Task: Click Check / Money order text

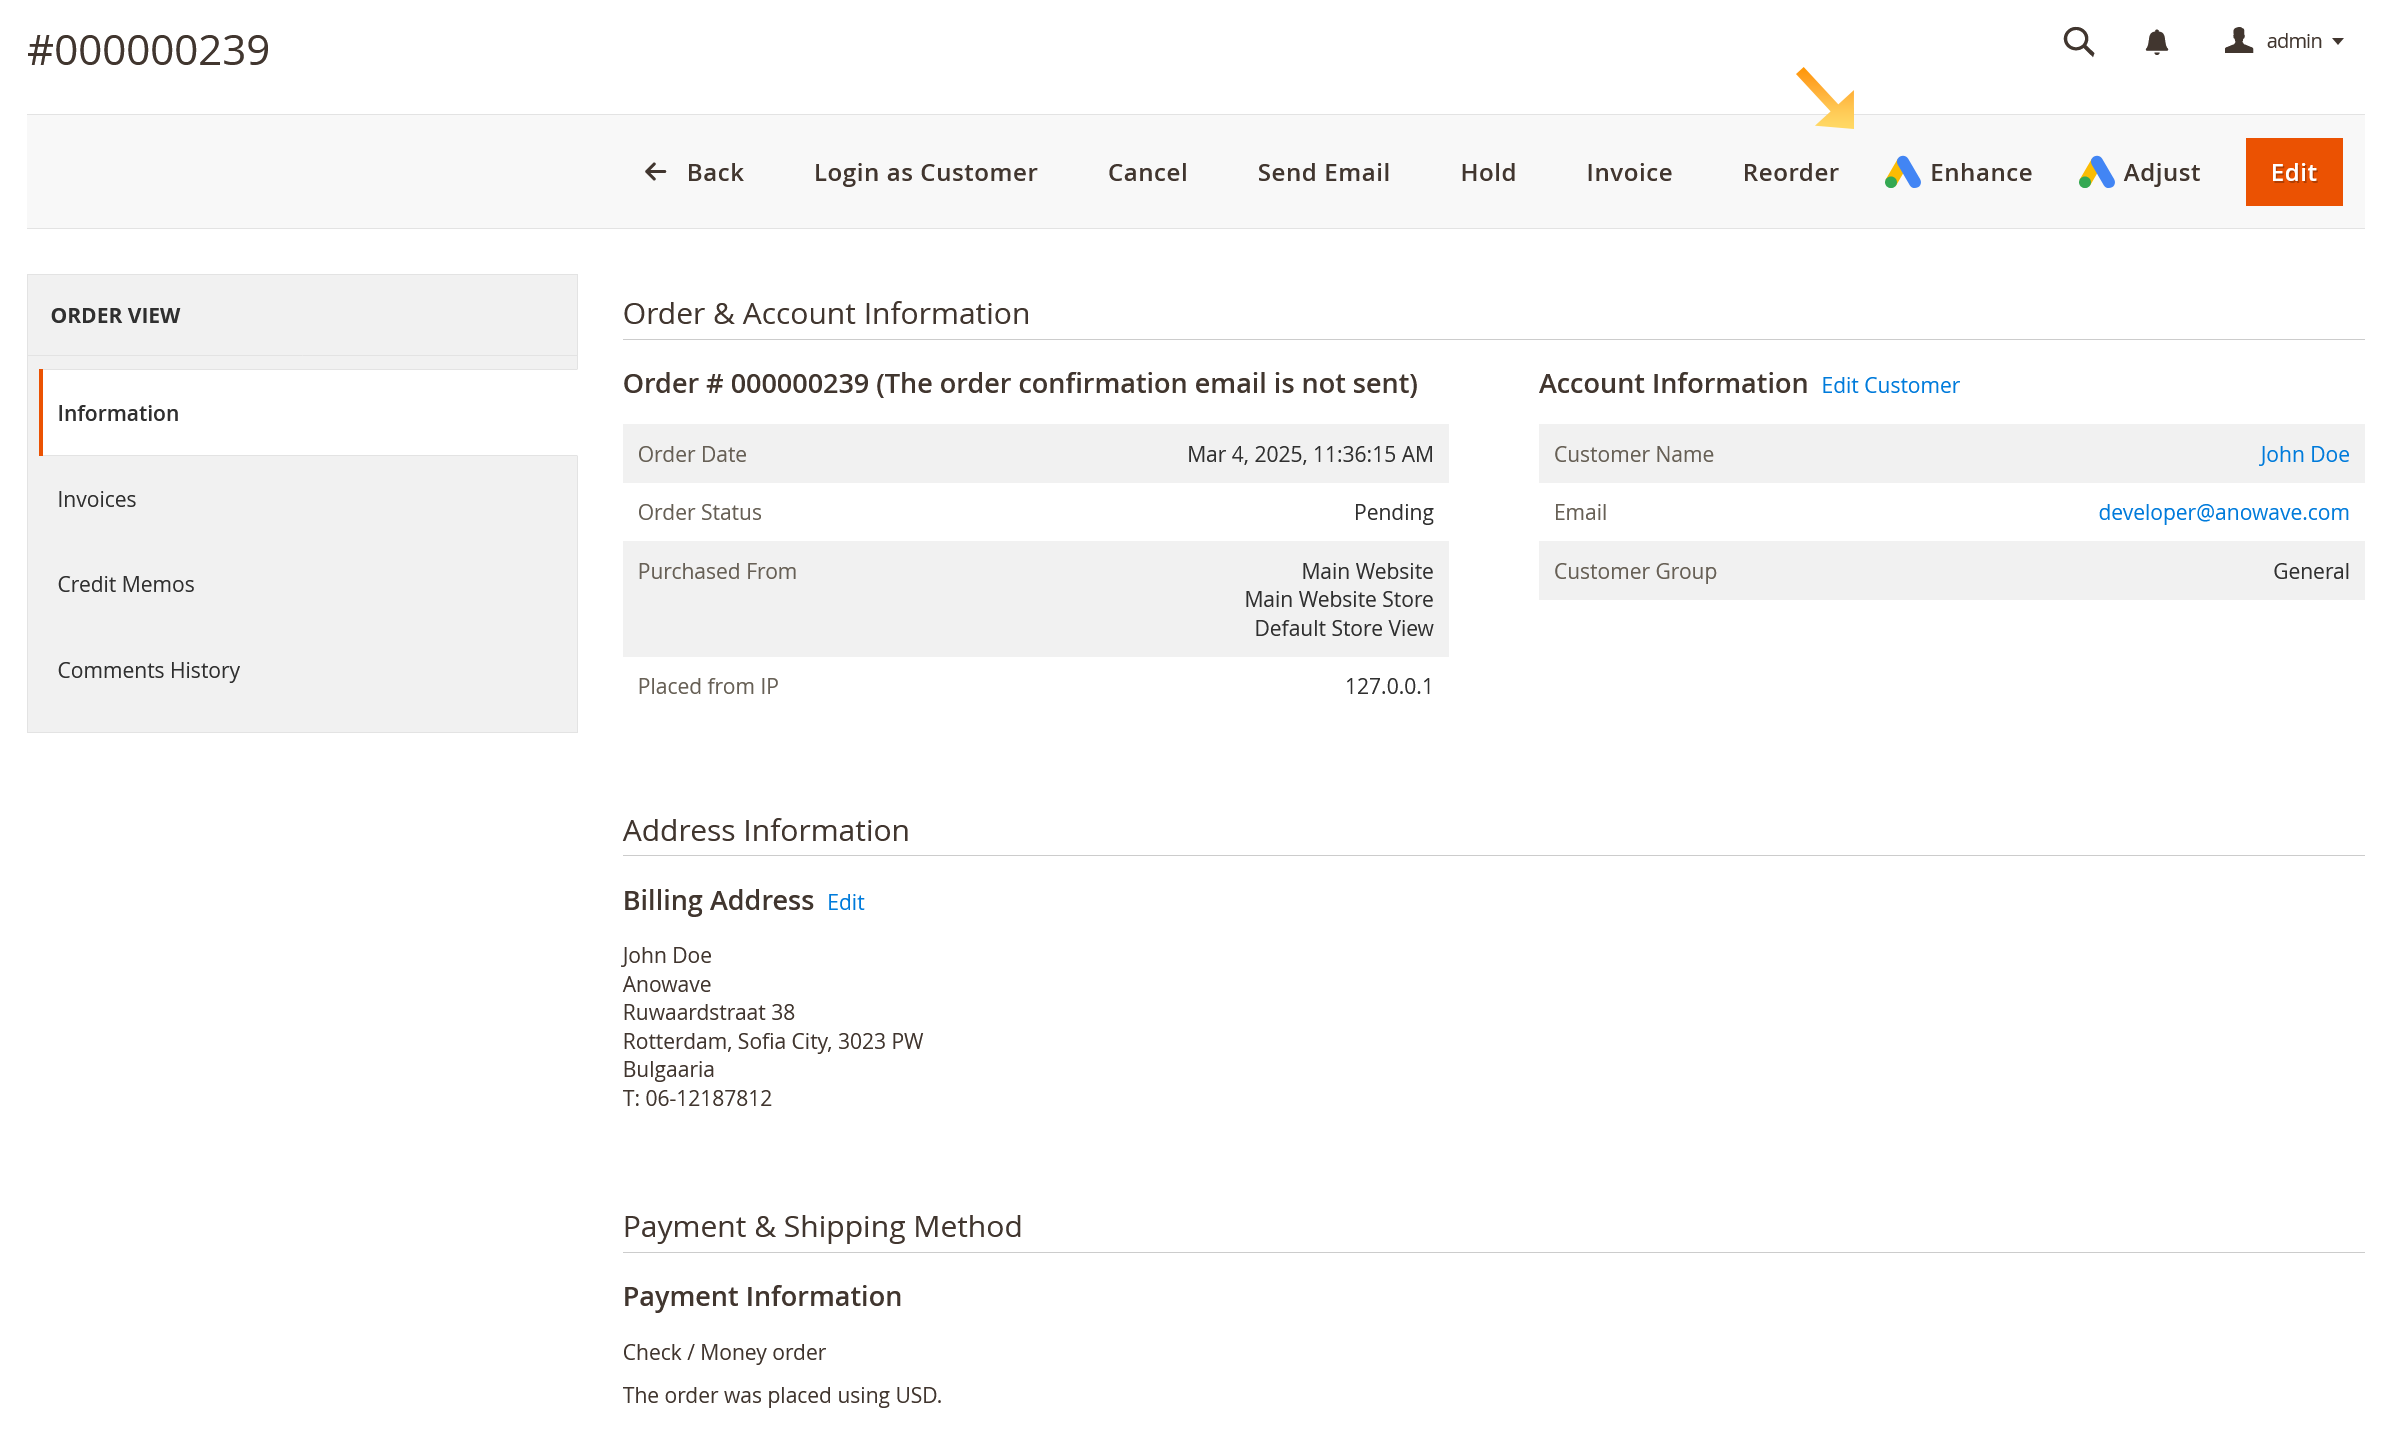Action: (724, 1352)
